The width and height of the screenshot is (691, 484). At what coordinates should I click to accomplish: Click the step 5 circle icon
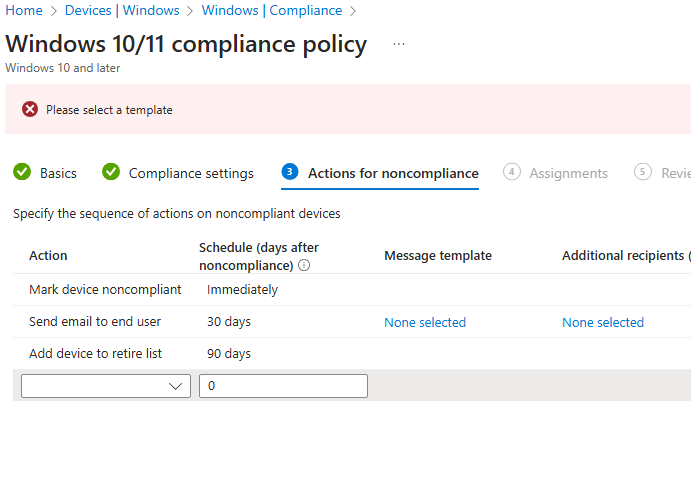point(643,172)
